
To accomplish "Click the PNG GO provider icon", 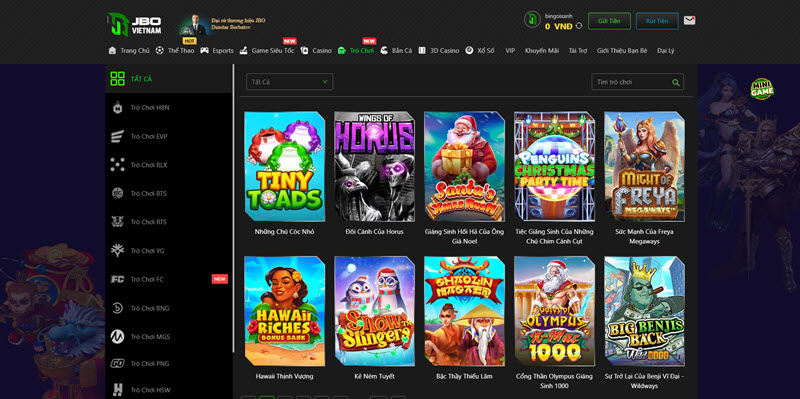I will pyautogui.click(x=117, y=363).
